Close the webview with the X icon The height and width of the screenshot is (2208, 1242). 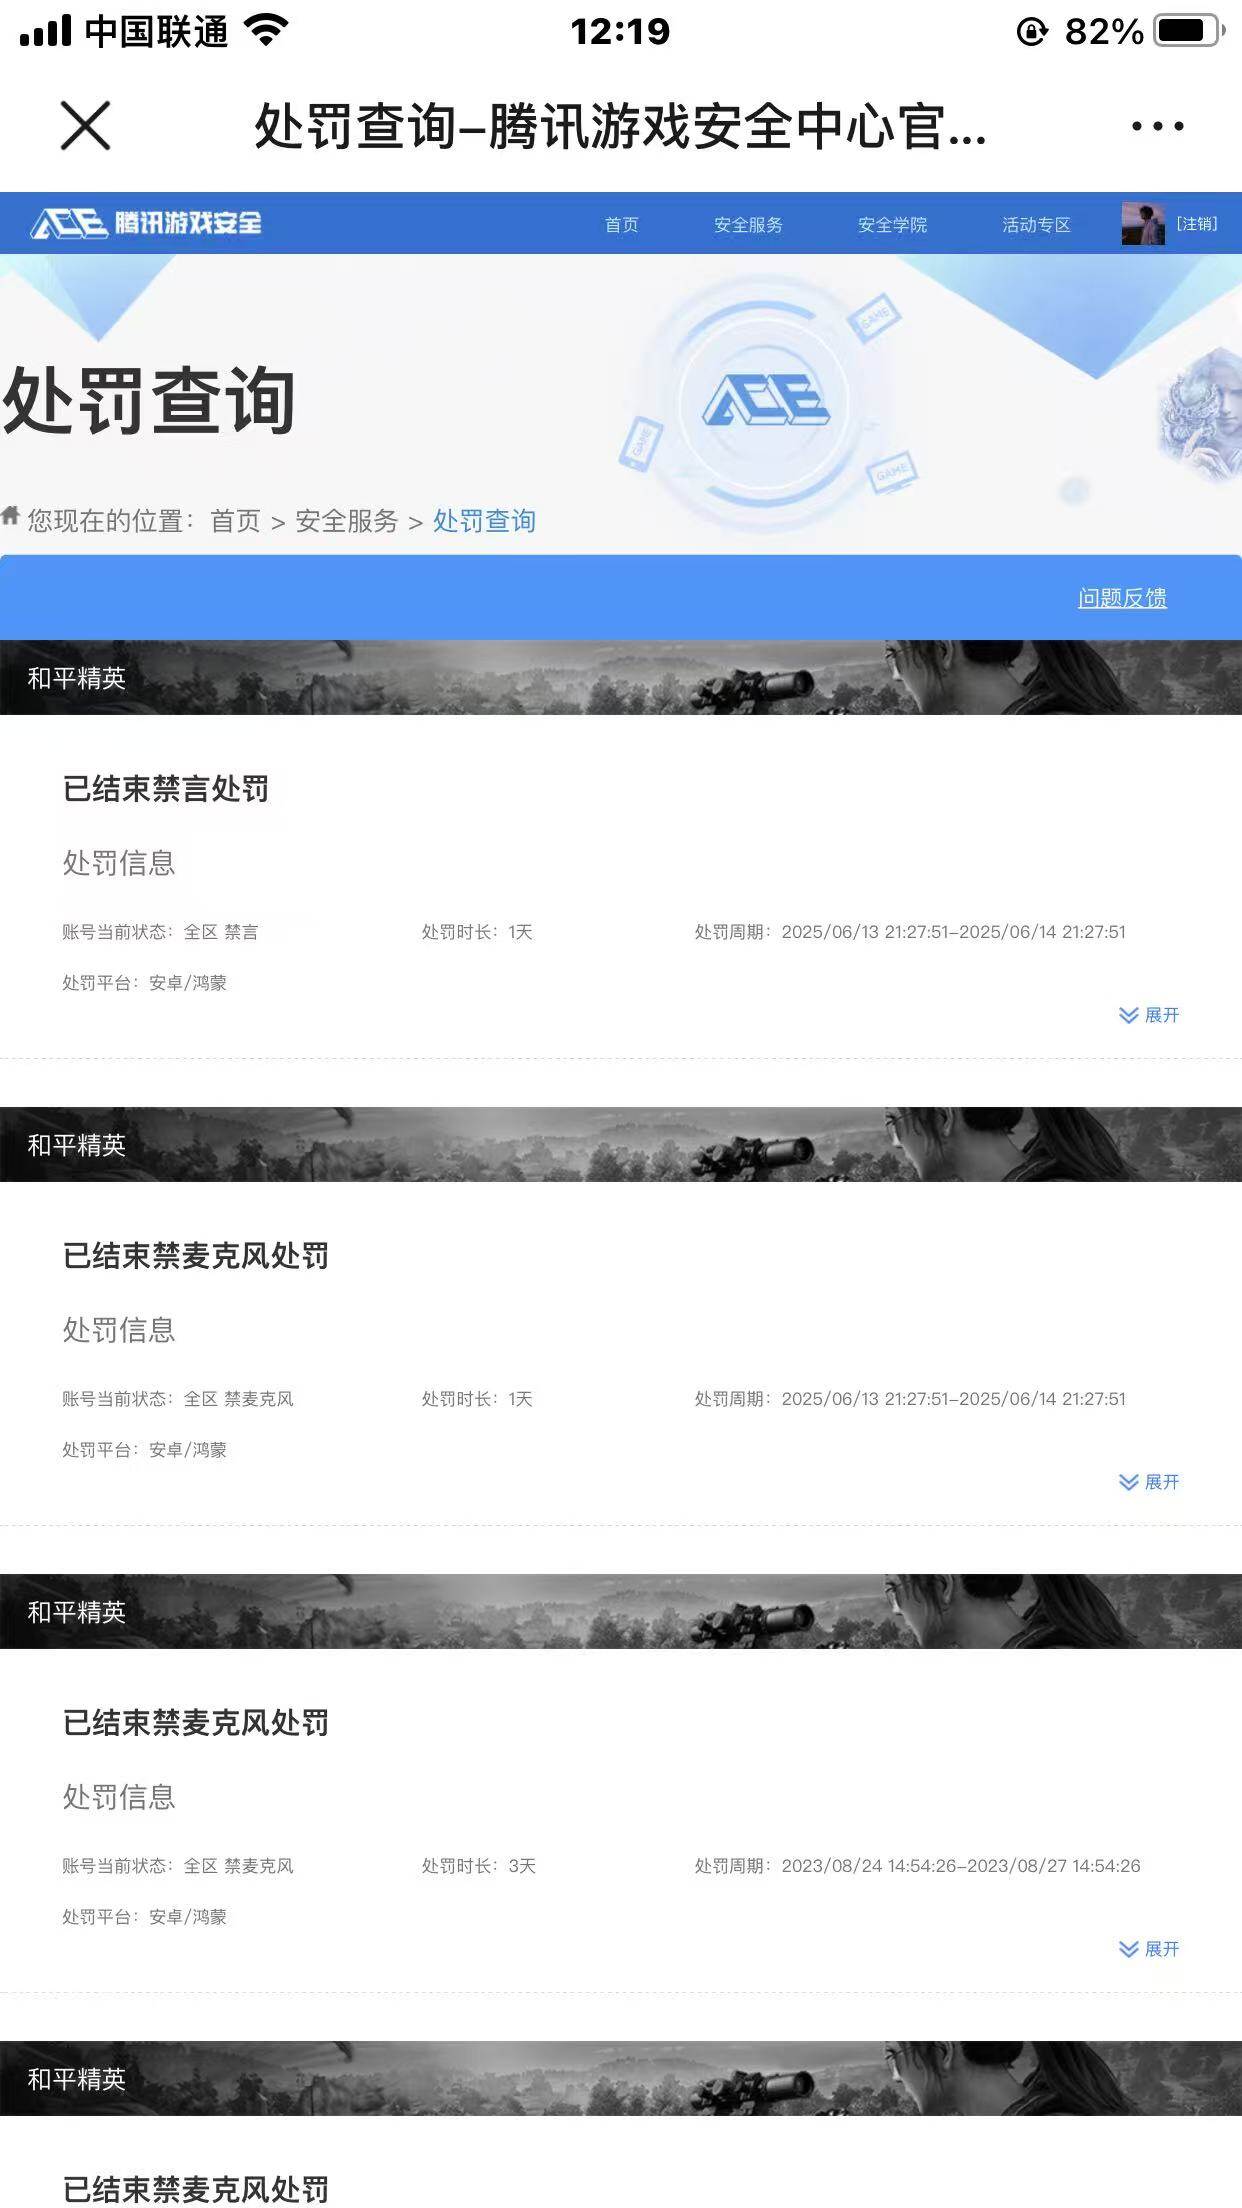(x=85, y=126)
